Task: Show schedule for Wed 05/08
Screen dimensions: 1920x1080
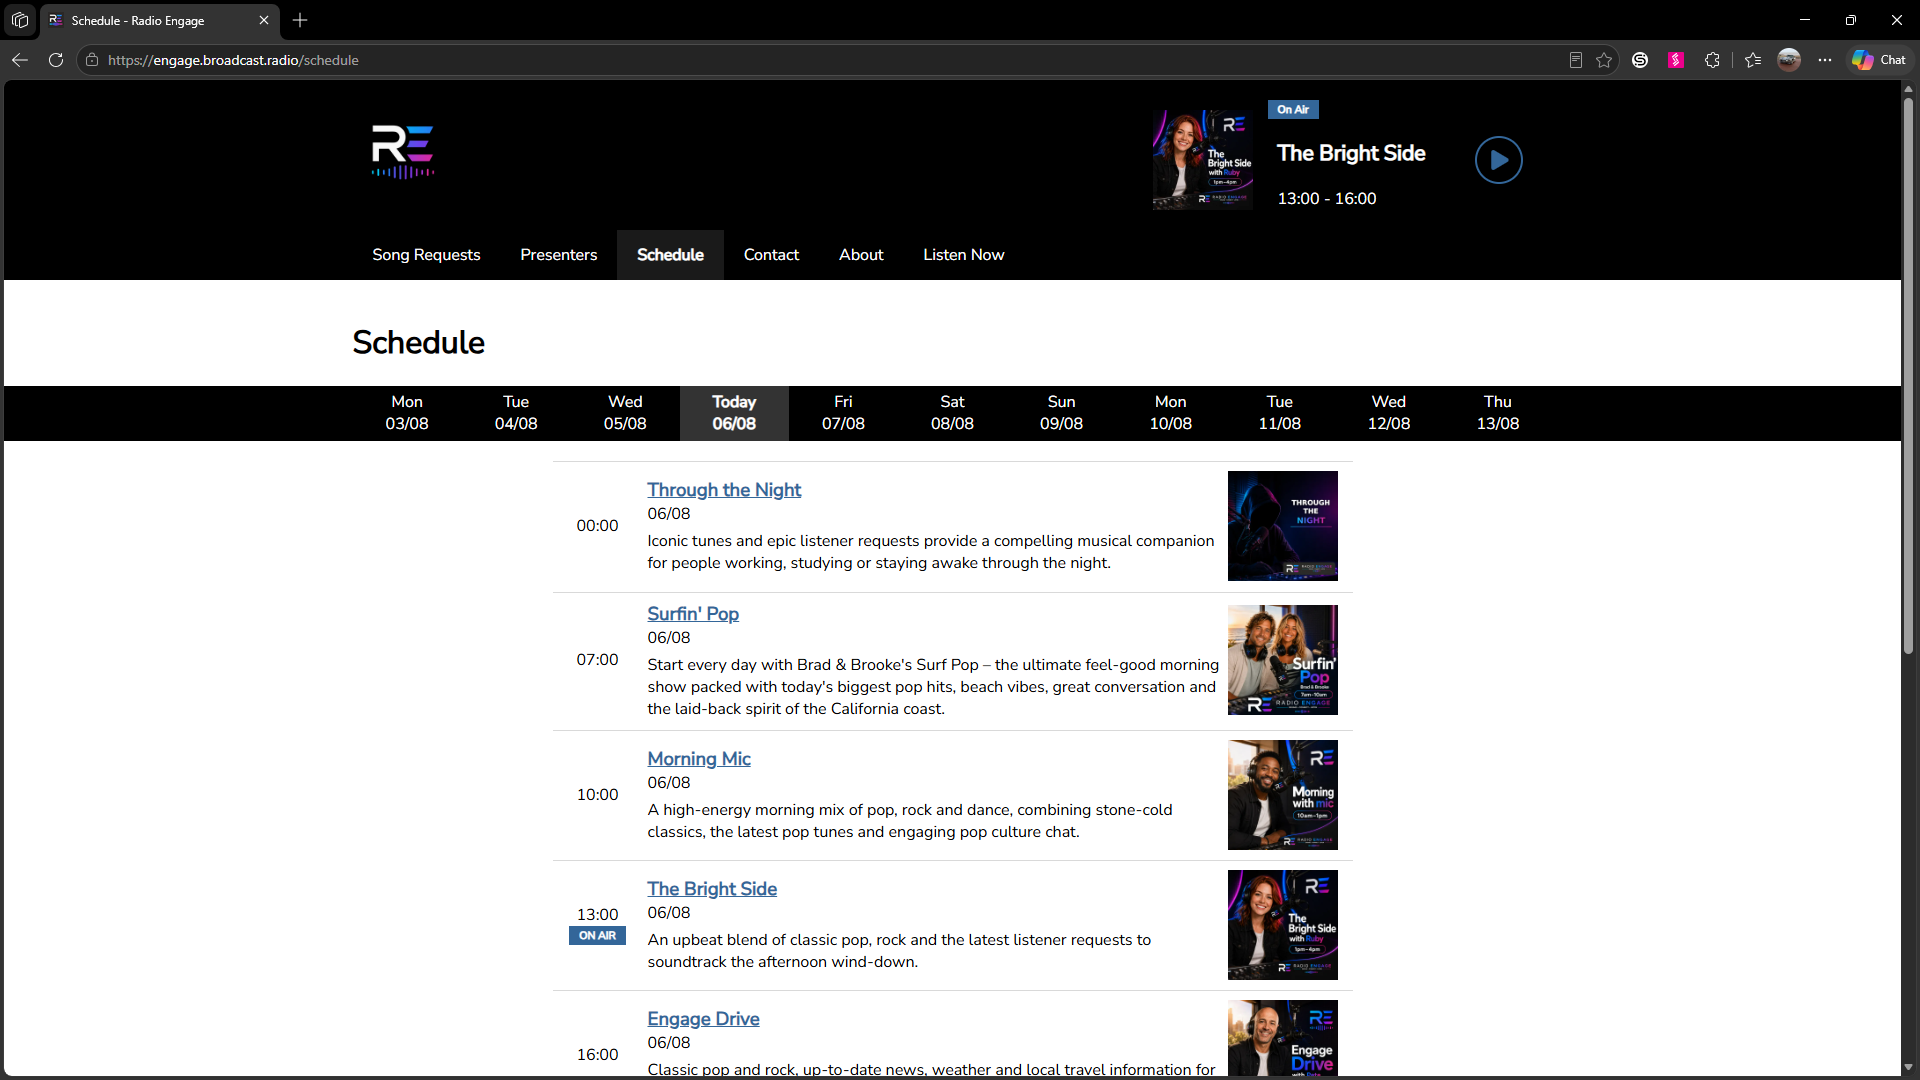Action: click(x=625, y=413)
